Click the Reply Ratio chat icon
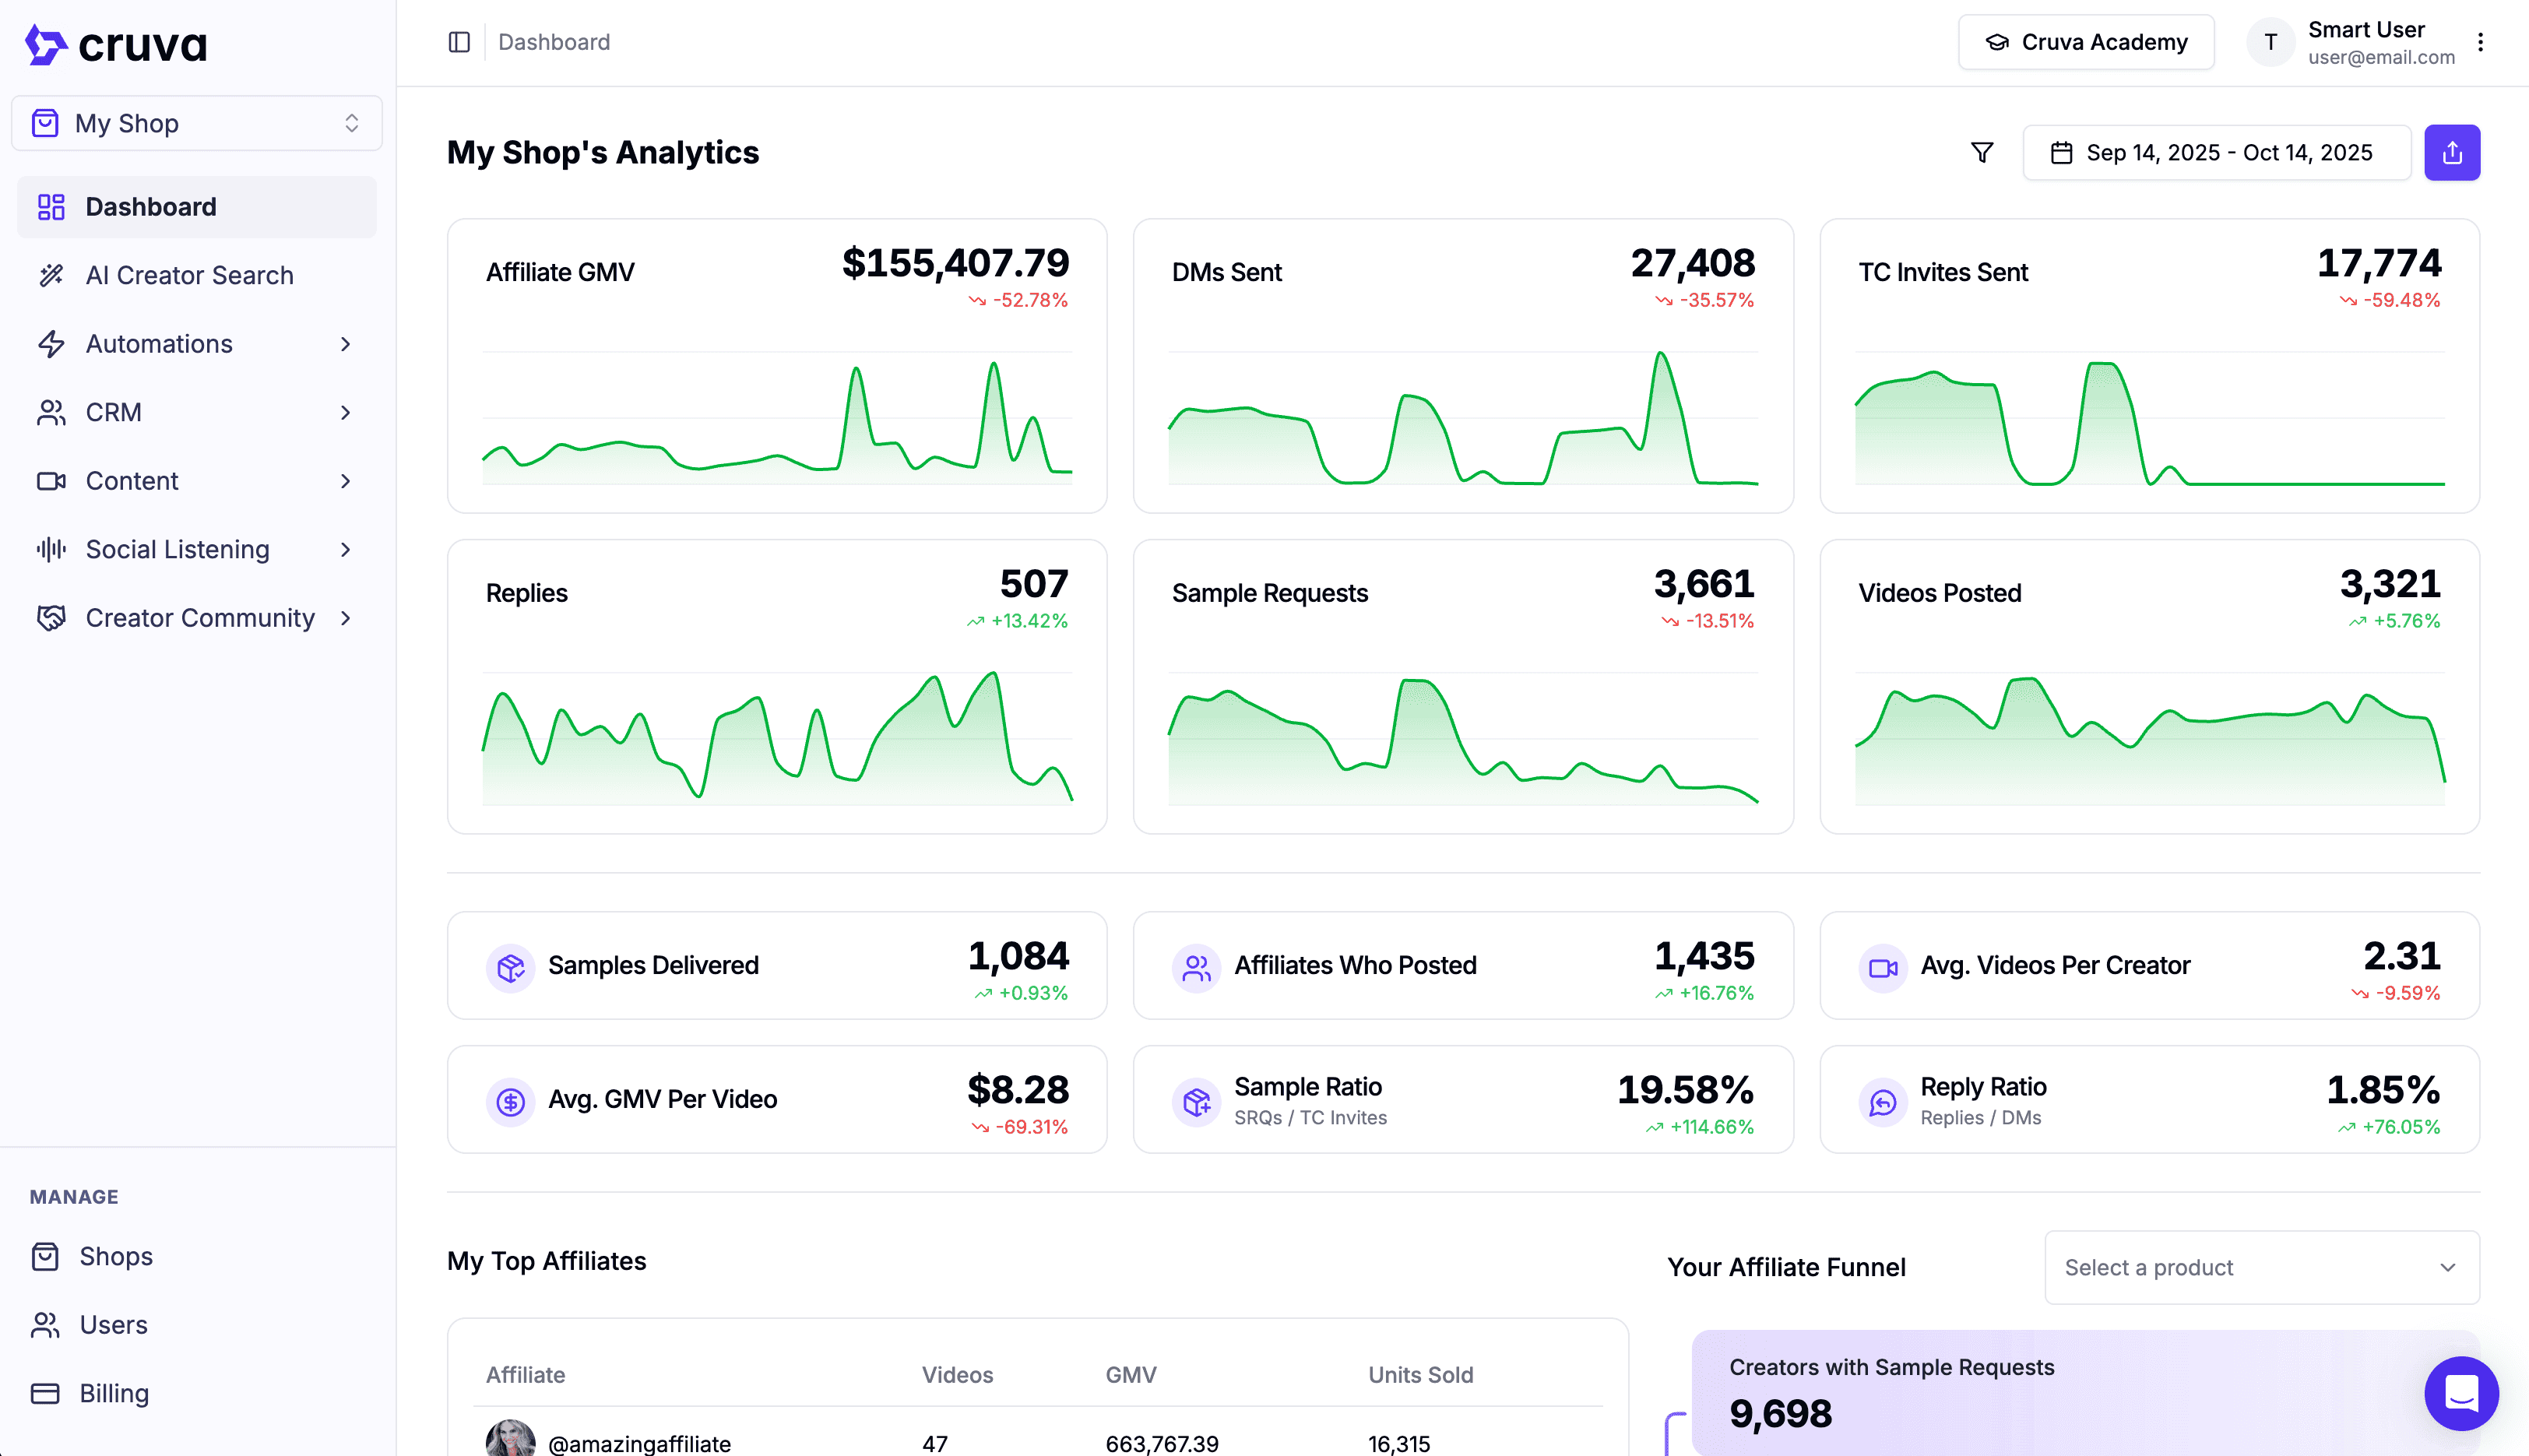The height and width of the screenshot is (1456, 2529). point(1882,1100)
